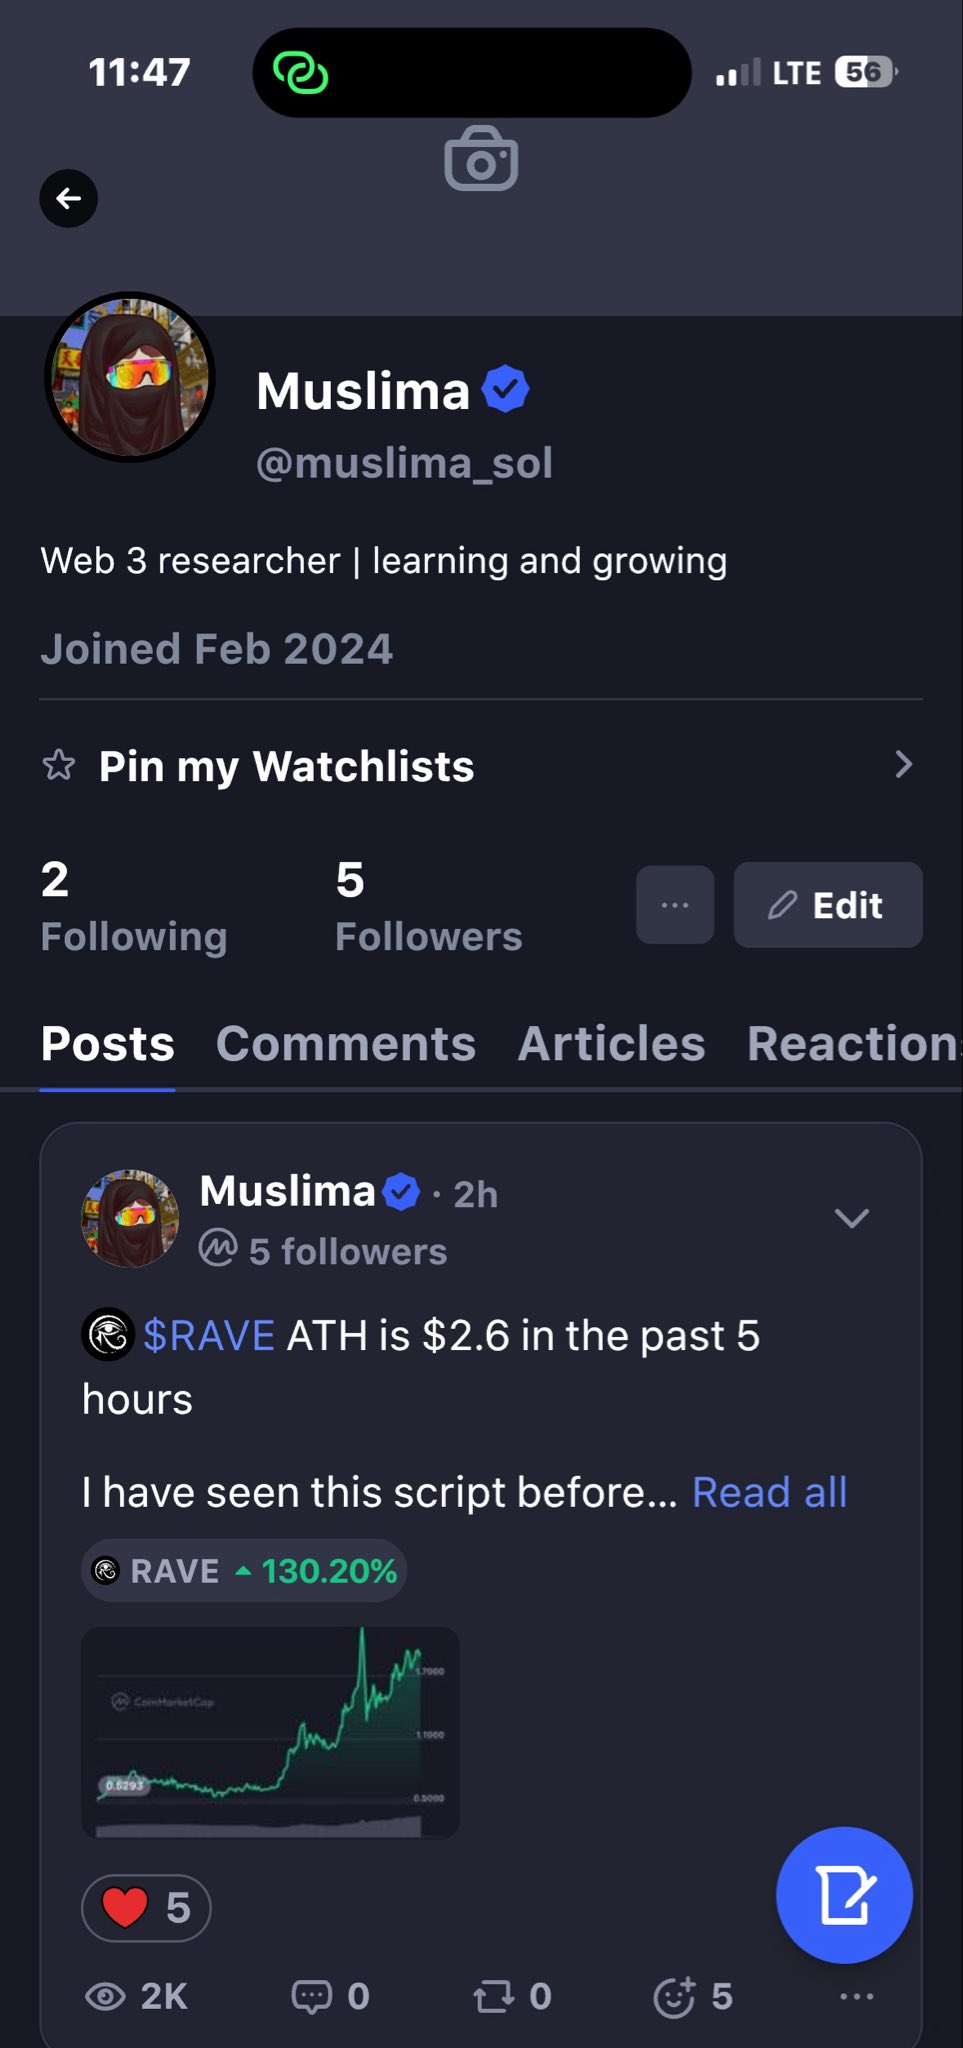The height and width of the screenshot is (2048, 963).
Task: Open the RAVE price chart thumbnail
Action: point(270,1733)
